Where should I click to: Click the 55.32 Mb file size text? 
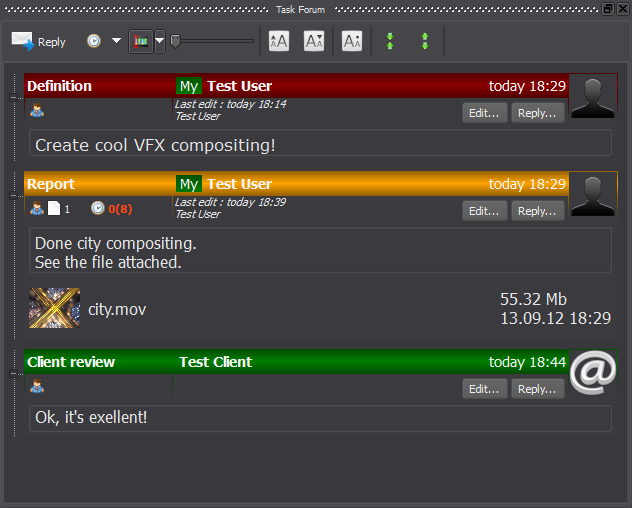click(534, 299)
